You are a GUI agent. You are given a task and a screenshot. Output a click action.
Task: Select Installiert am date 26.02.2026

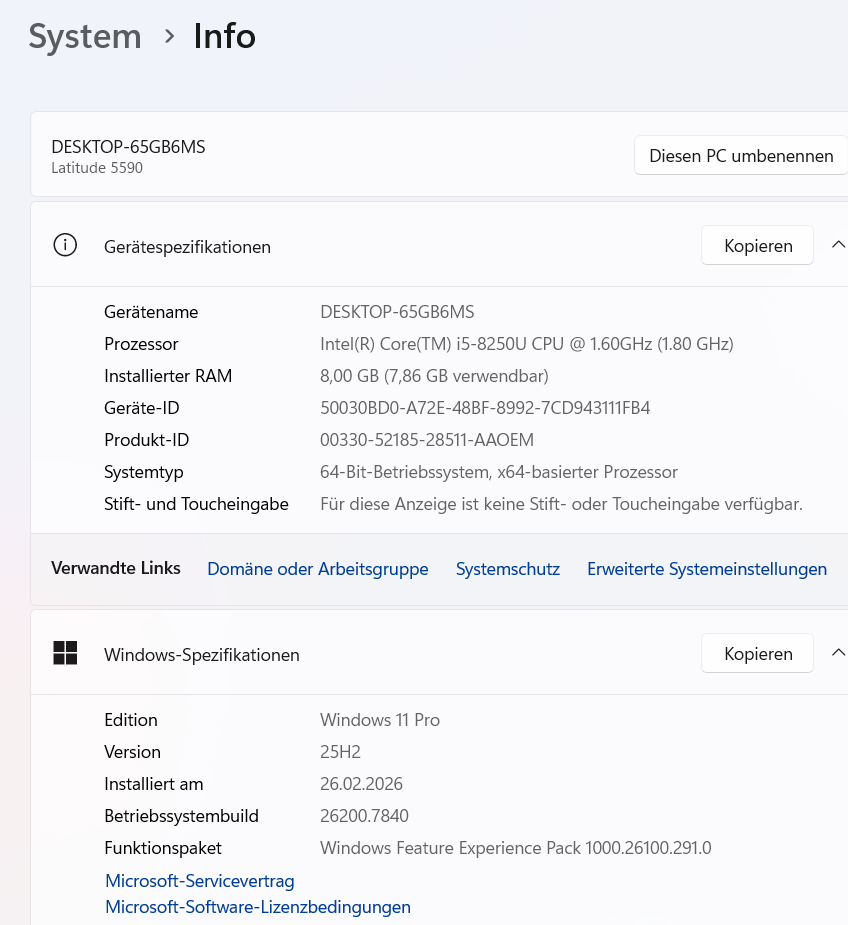(361, 784)
